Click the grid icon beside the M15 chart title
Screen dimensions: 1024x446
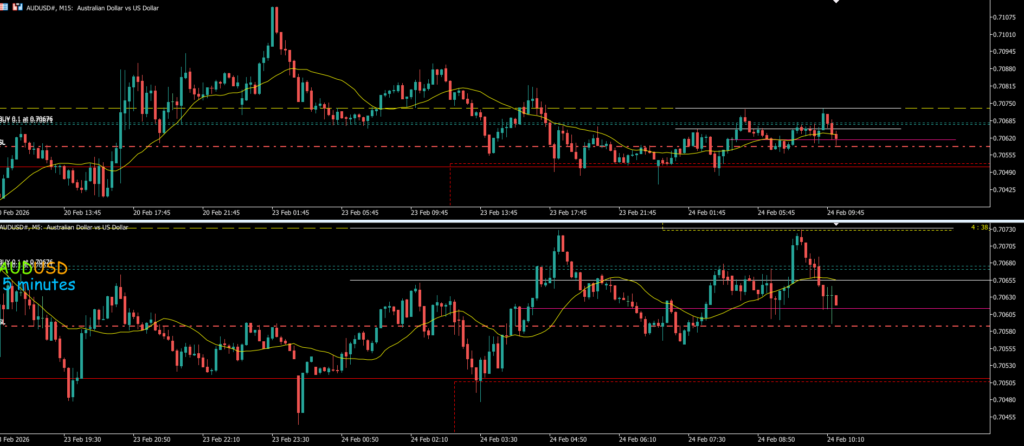click(6, 8)
